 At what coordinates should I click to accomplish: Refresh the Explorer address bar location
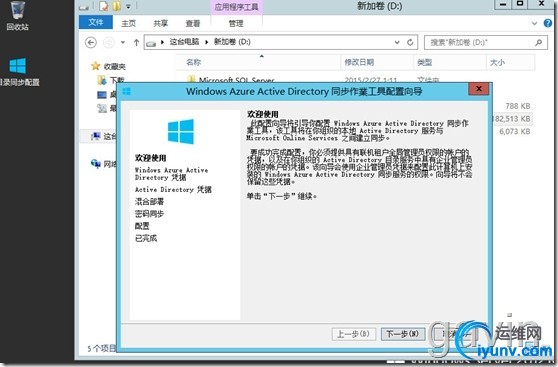tap(410, 42)
